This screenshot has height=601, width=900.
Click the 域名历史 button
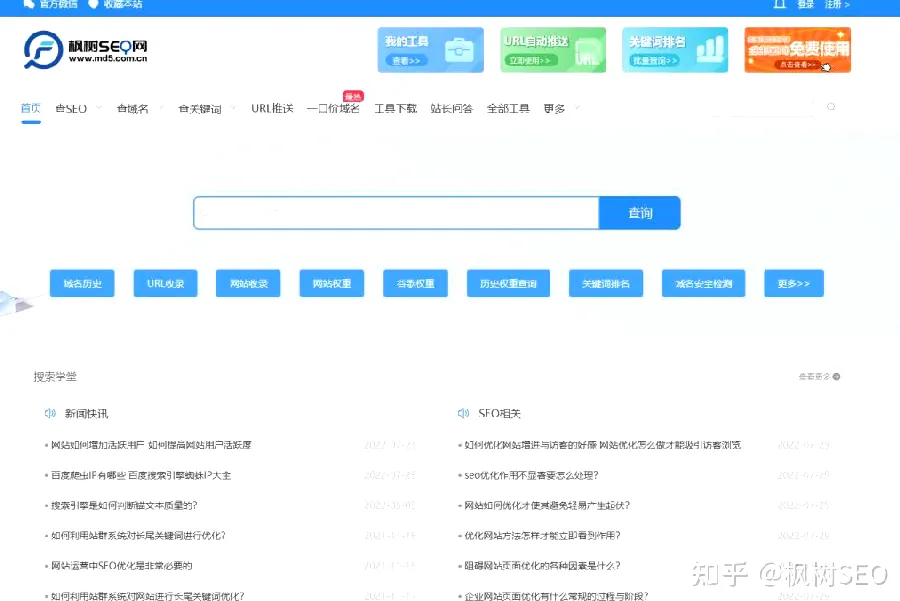82,284
